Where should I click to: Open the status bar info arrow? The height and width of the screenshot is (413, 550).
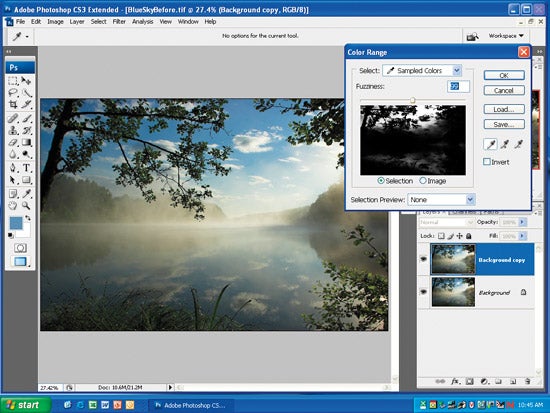click(170, 387)
